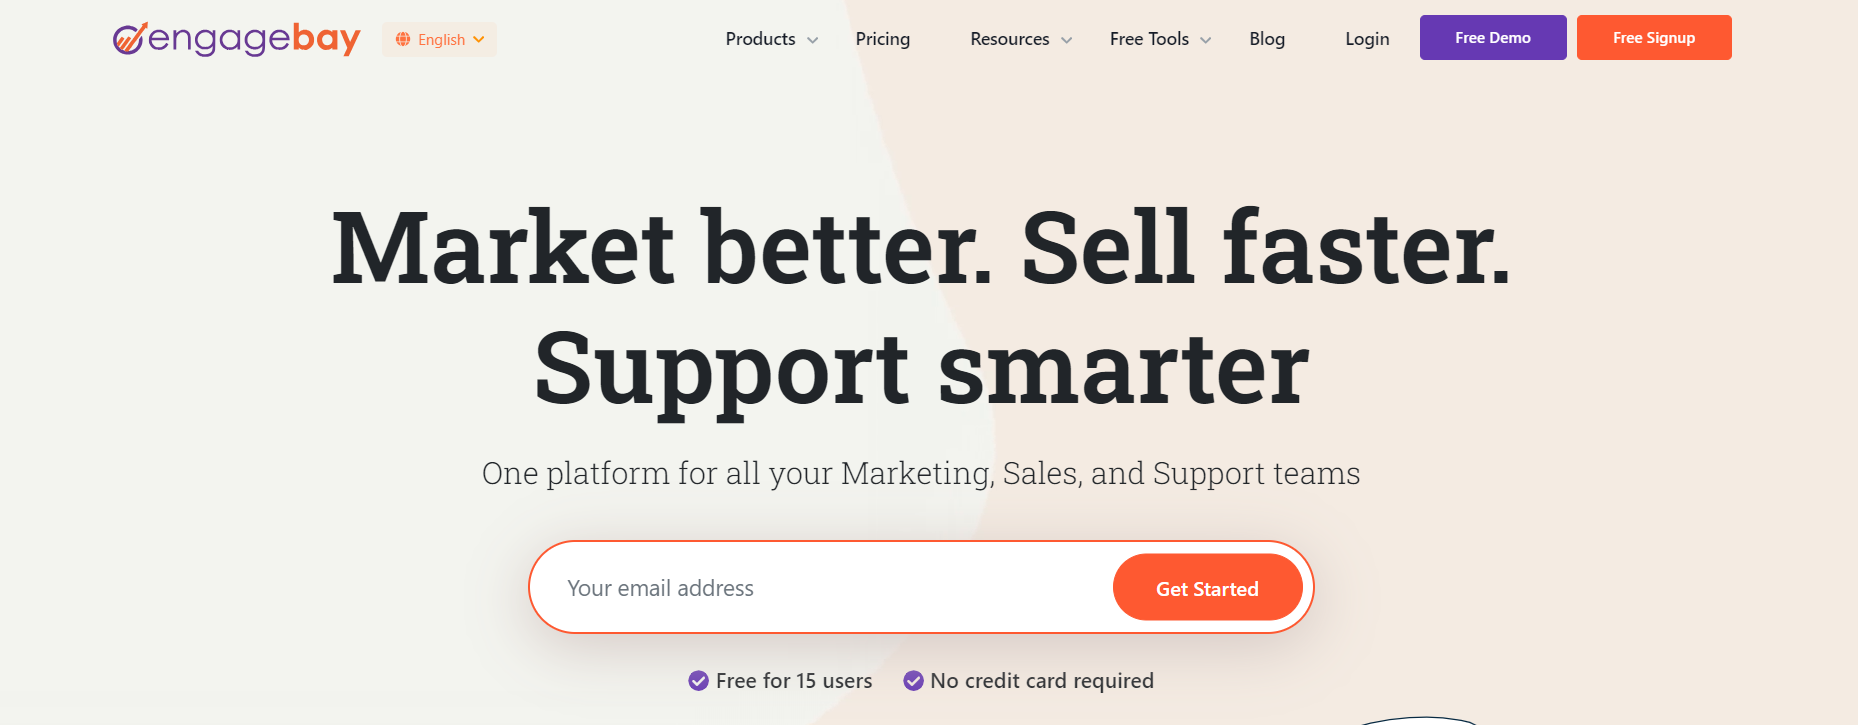Open the Login link
Image resolution: width=1858 pixels, height=725 pixels.
point(1367,39)
